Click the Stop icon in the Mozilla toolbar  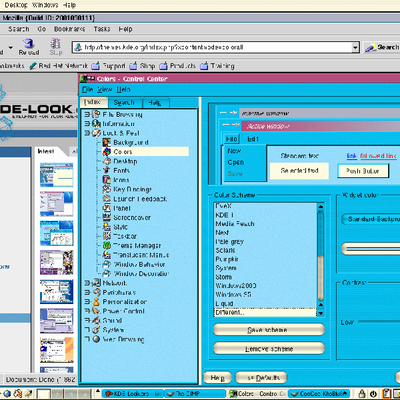tap(55, 43)
